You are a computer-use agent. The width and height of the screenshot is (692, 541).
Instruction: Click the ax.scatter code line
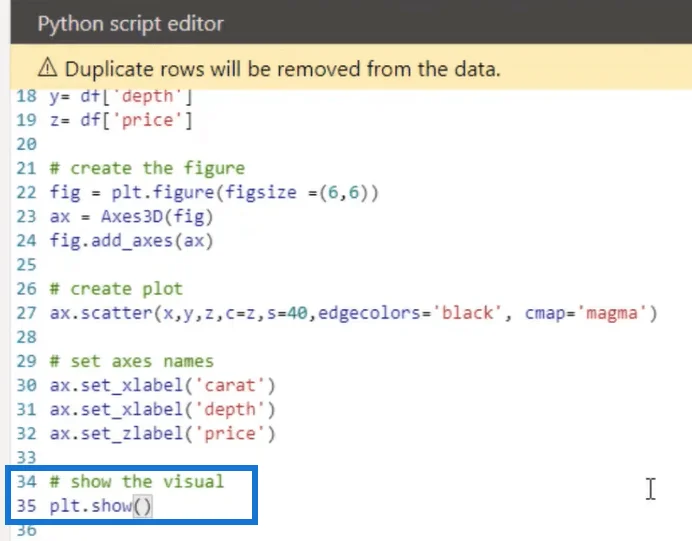coord(354,313)
